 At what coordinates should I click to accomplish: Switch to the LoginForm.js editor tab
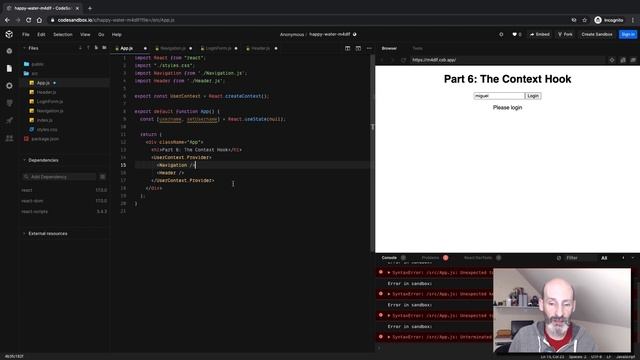coord(219,48)
